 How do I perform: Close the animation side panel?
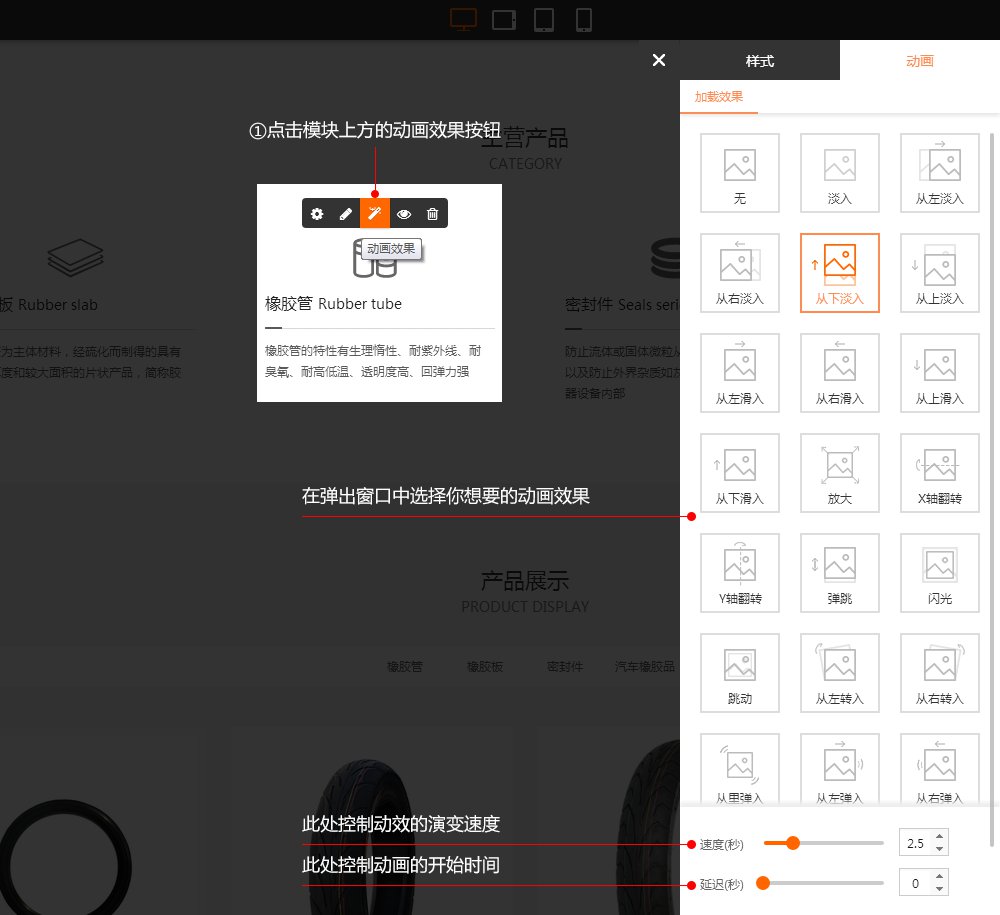658,60
